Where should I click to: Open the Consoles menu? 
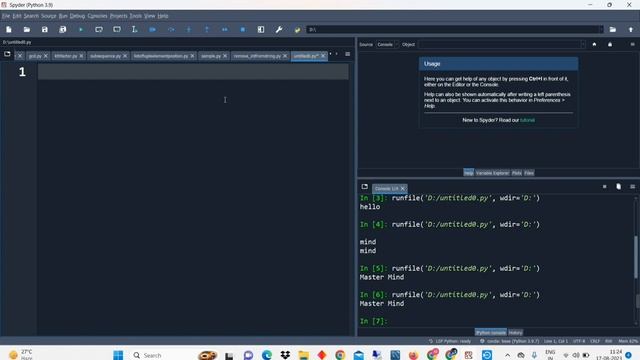click(x=98, y=16)
